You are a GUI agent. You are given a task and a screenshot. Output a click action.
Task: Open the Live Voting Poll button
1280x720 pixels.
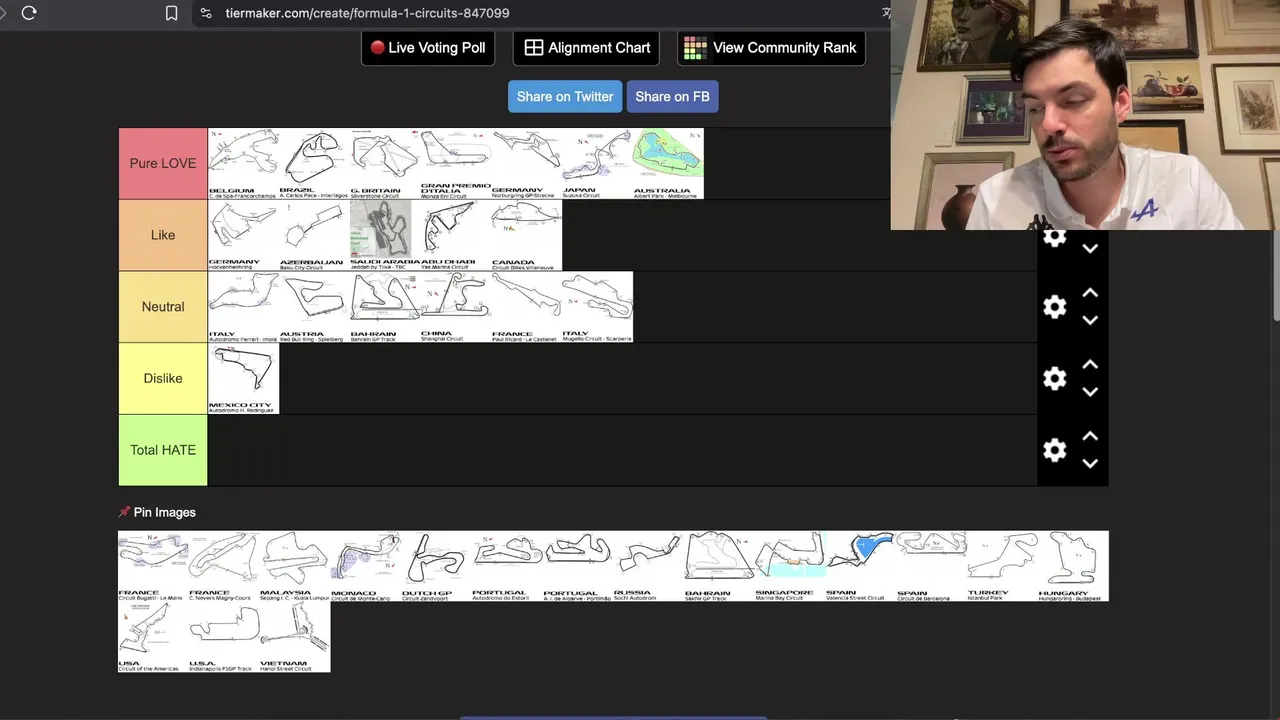pos(428,47)
